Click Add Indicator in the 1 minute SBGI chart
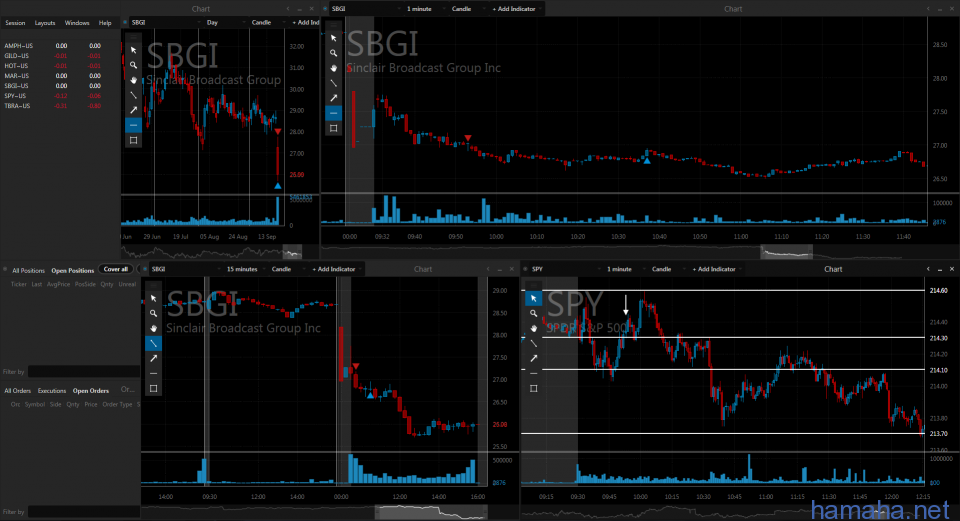 [514, 9]
